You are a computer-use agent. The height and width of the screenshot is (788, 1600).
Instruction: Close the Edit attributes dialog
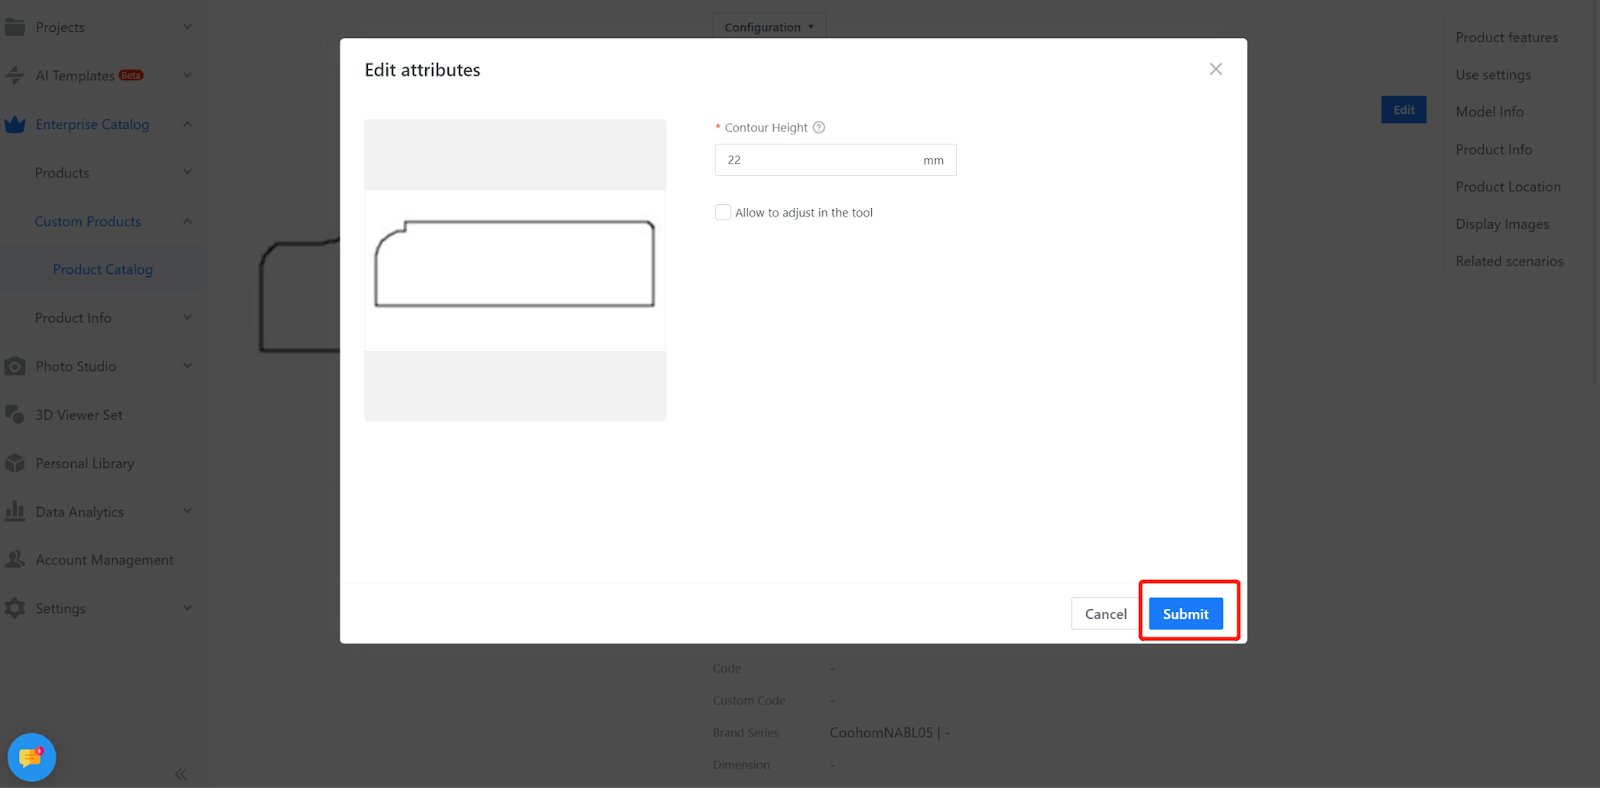[x=1216, y=69]
